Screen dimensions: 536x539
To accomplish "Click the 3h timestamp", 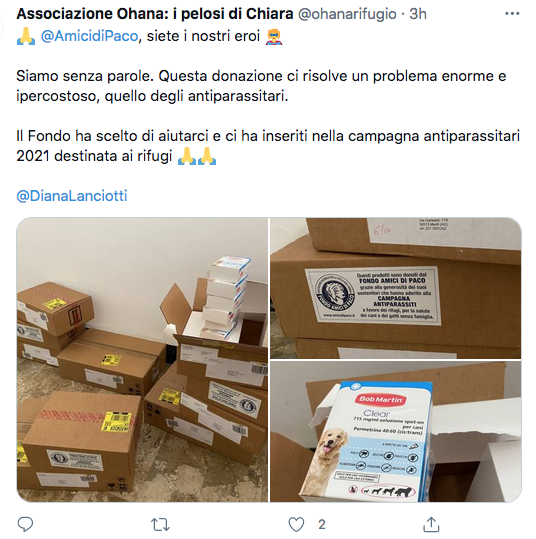I will tap(418, 14).
